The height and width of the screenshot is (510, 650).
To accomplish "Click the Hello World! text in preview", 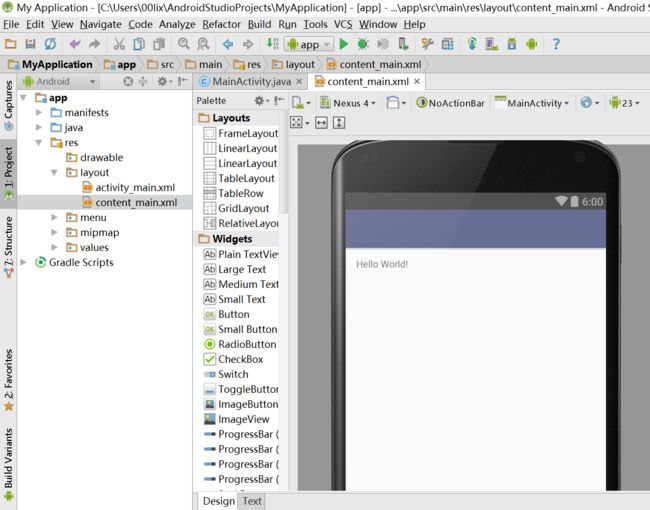I will click(x=382, y=264).
